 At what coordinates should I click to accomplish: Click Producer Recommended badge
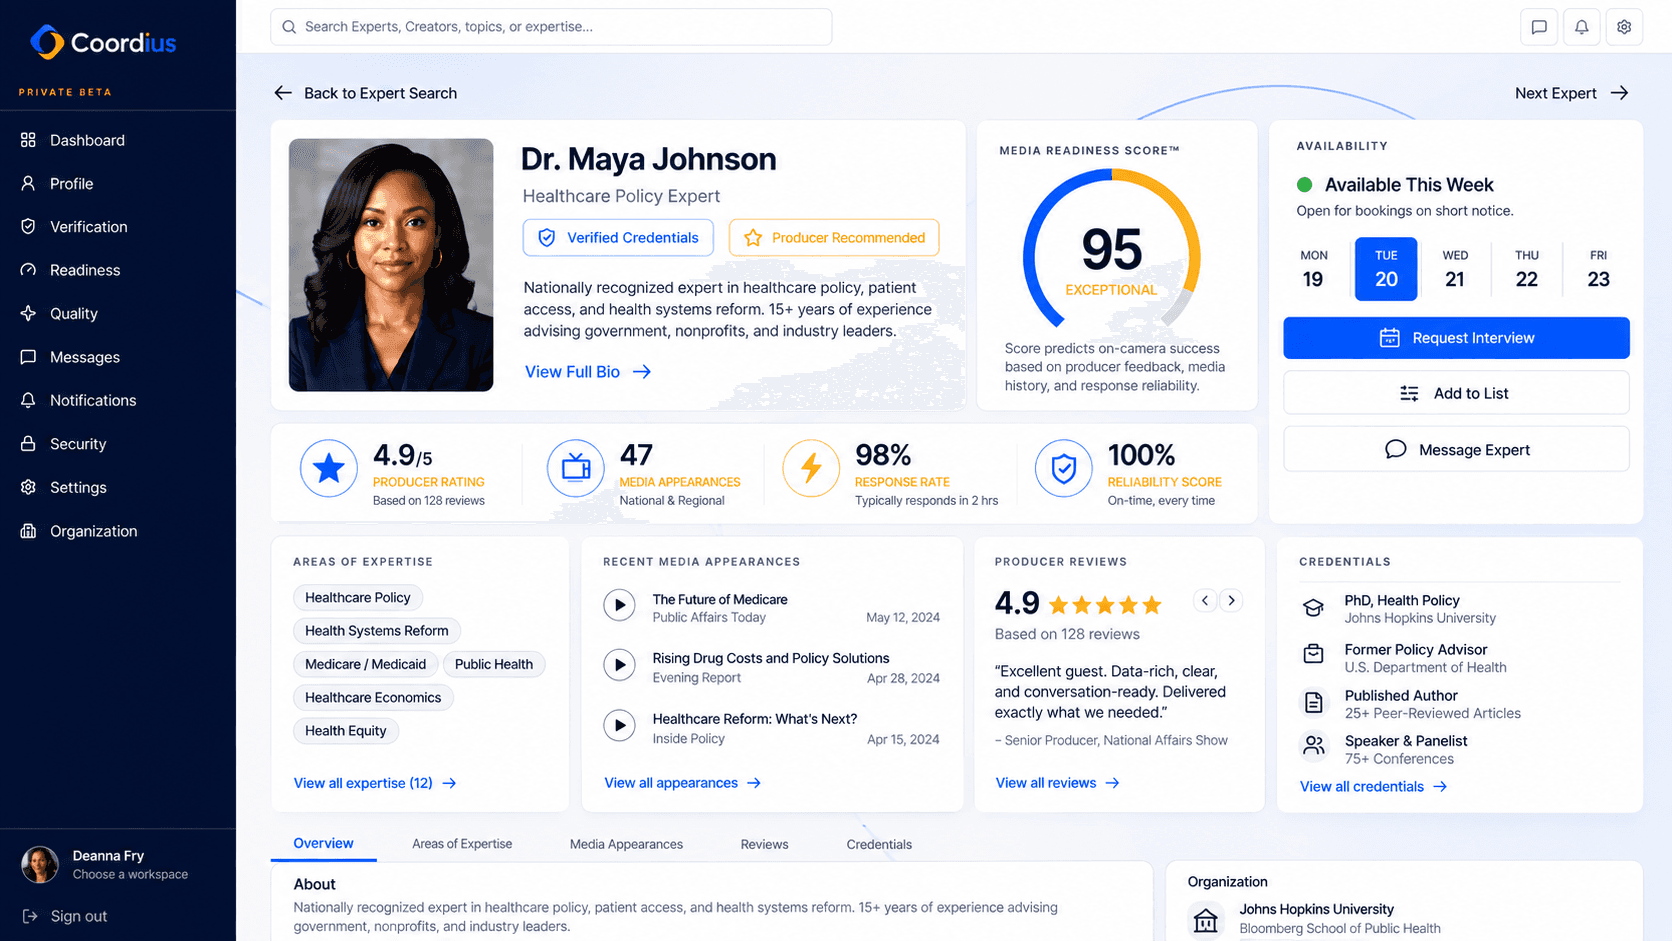click(834, 237)
